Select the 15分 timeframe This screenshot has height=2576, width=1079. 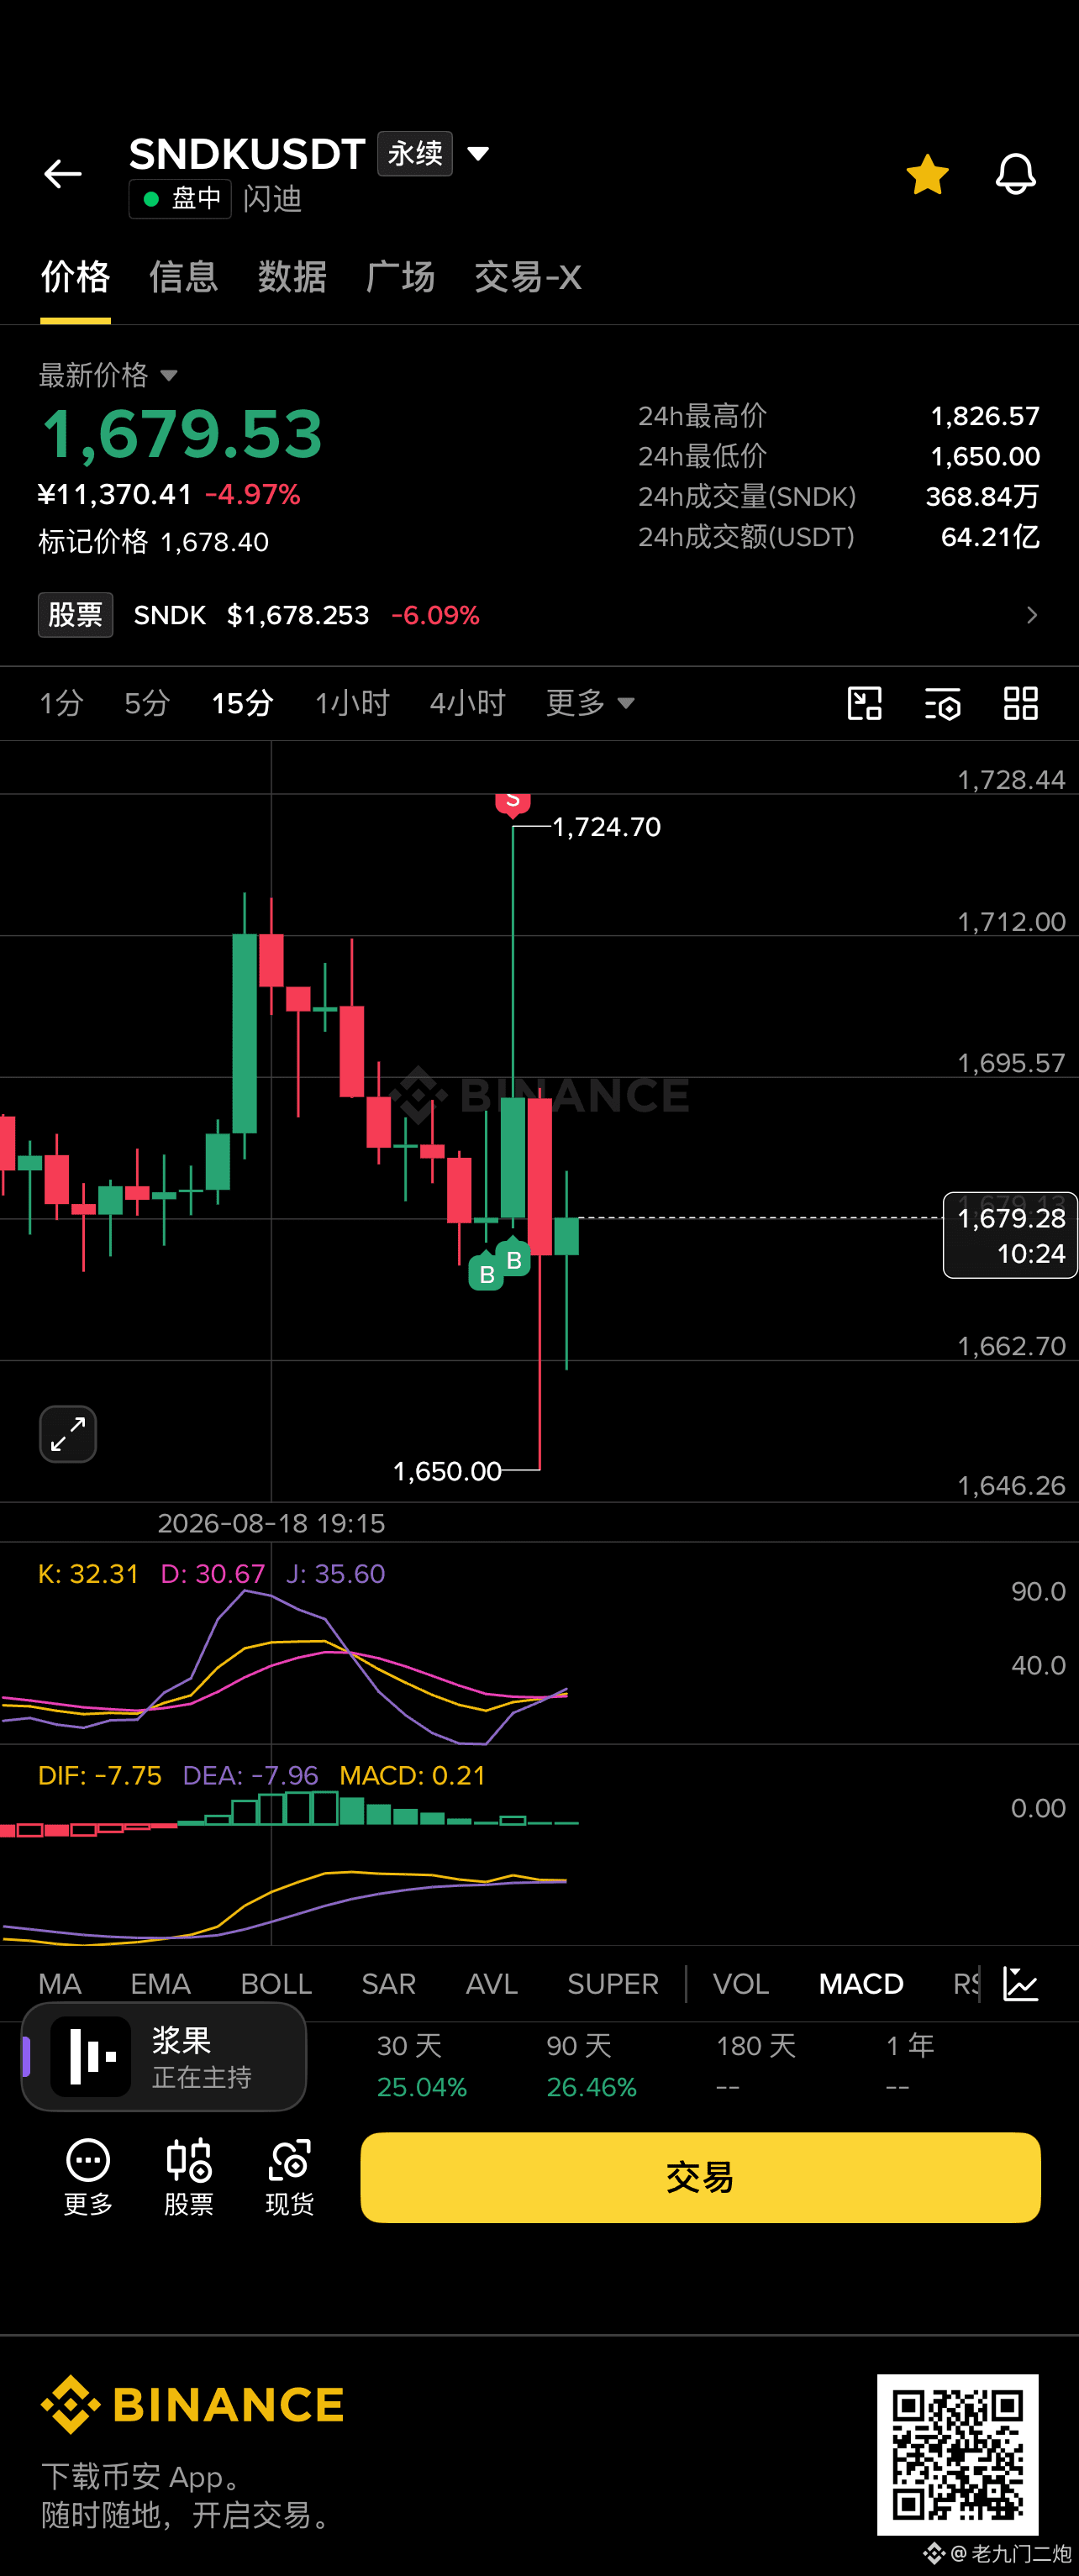point(242,703)
